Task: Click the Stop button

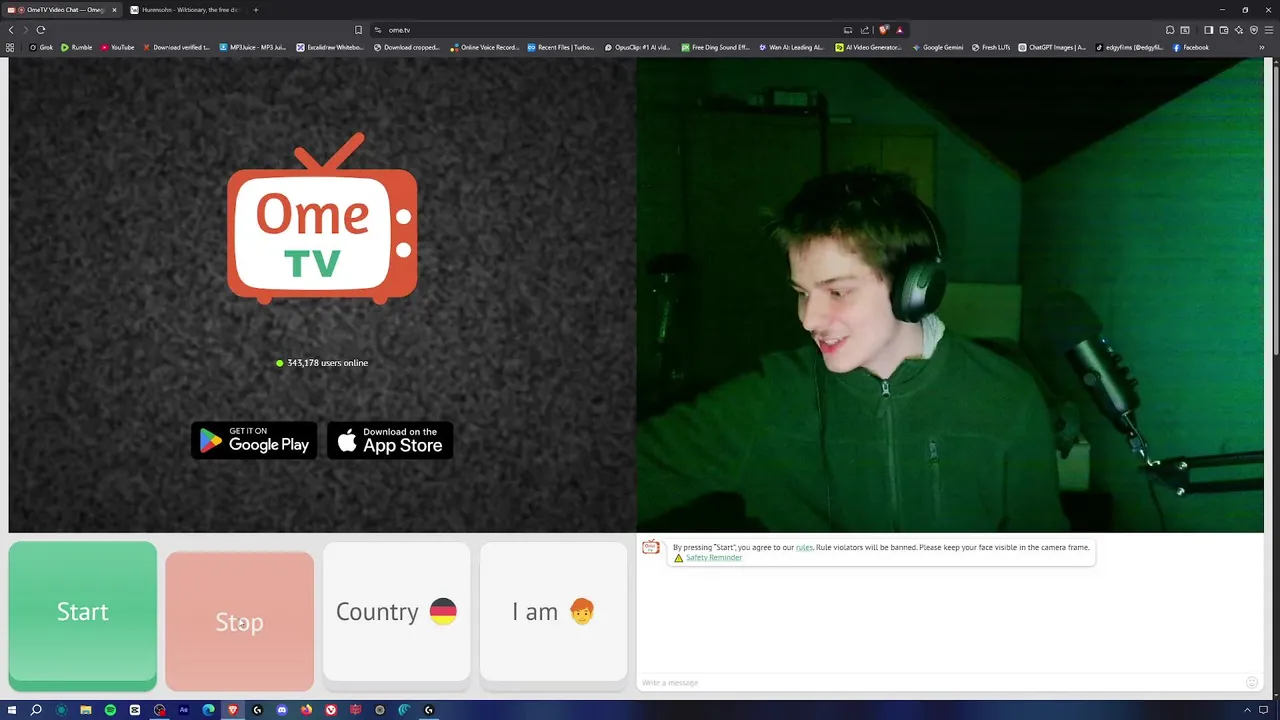Action: (x=239, y=621)
